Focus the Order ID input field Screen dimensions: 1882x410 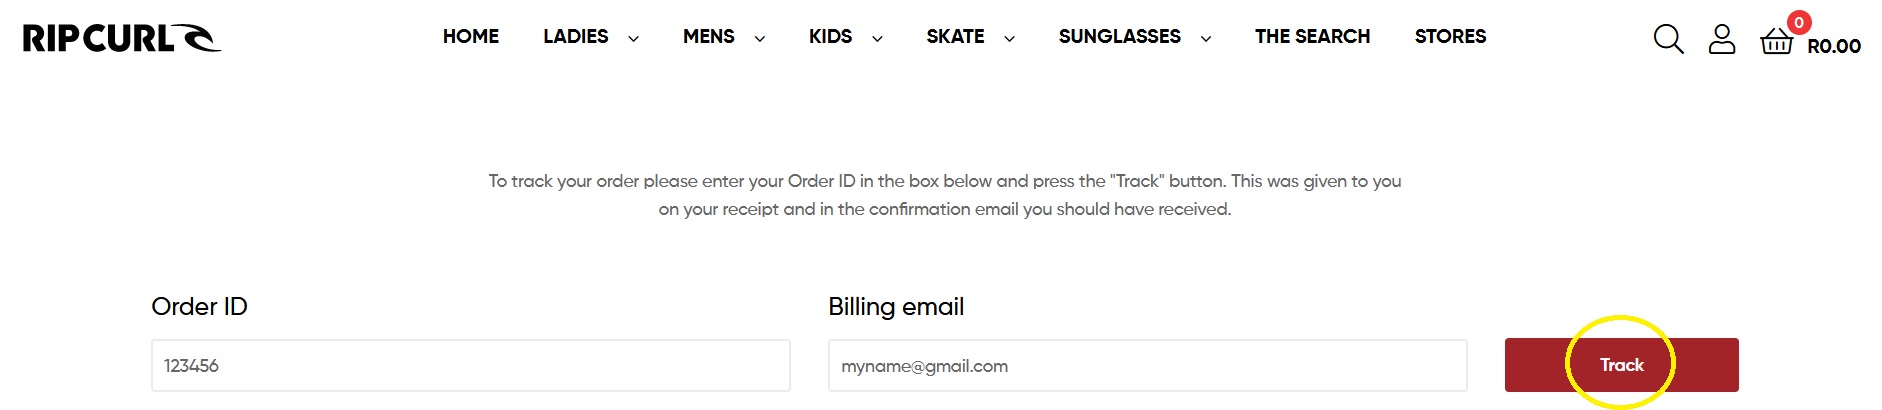point(470,366)
